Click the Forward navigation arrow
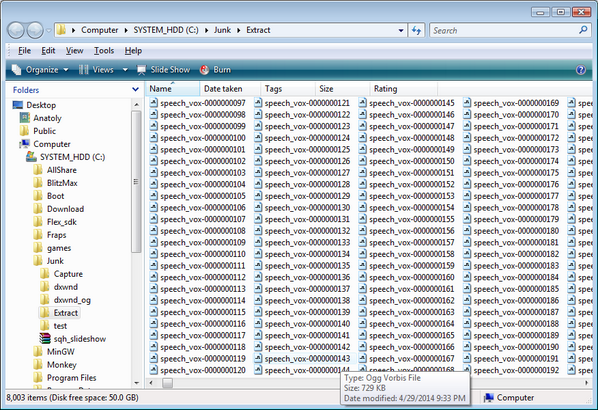The height and width of the screenshot is (410, 598). point(35,30)
